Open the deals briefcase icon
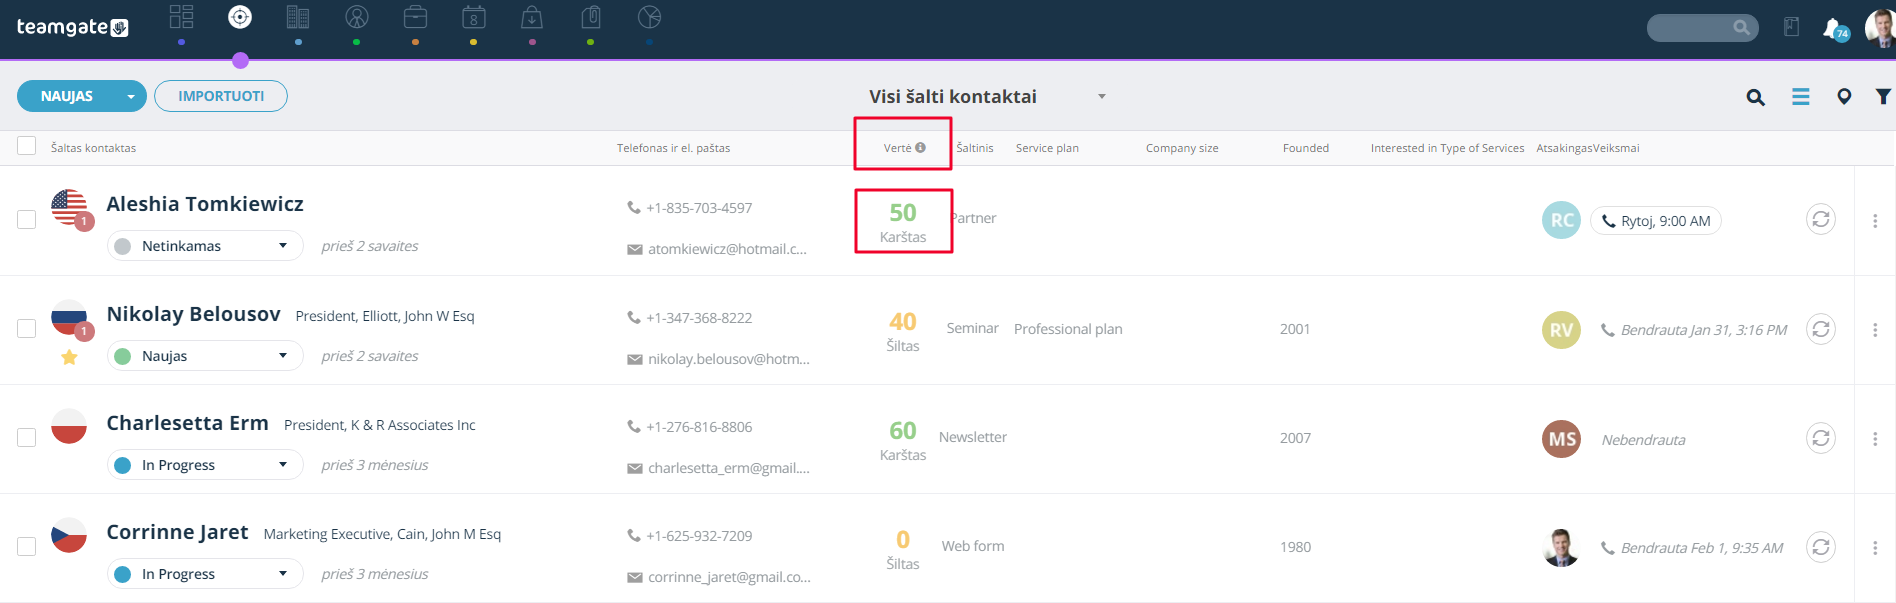The width and height of the screenshot is (1896, 603). (415, 17)
